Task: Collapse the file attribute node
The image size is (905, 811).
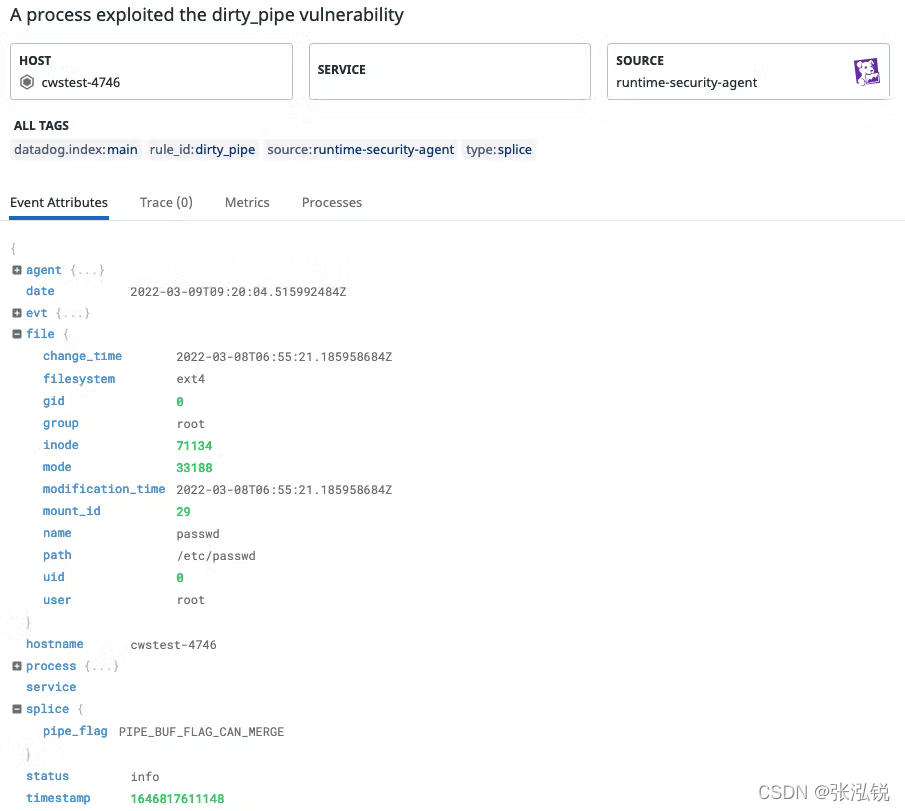Action: (x=17, y=334)
